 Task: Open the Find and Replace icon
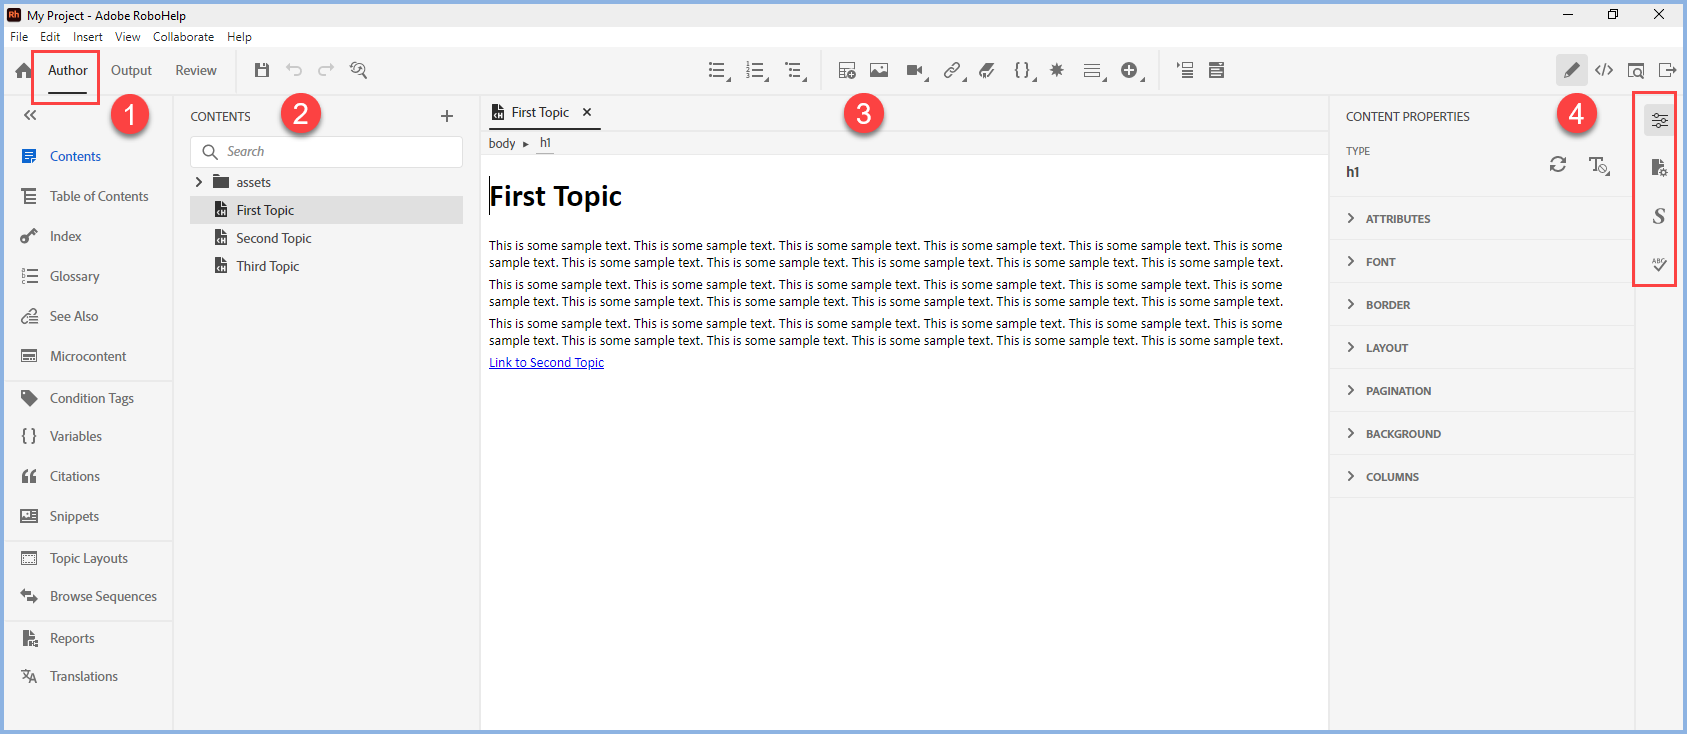tap(358, 70)
